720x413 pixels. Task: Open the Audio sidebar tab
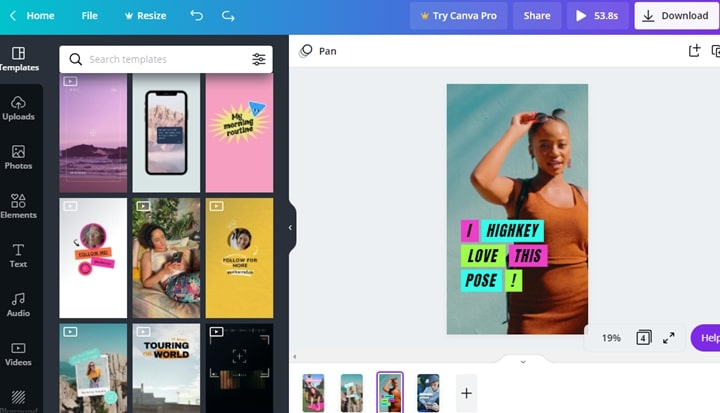tap(18, 305)
